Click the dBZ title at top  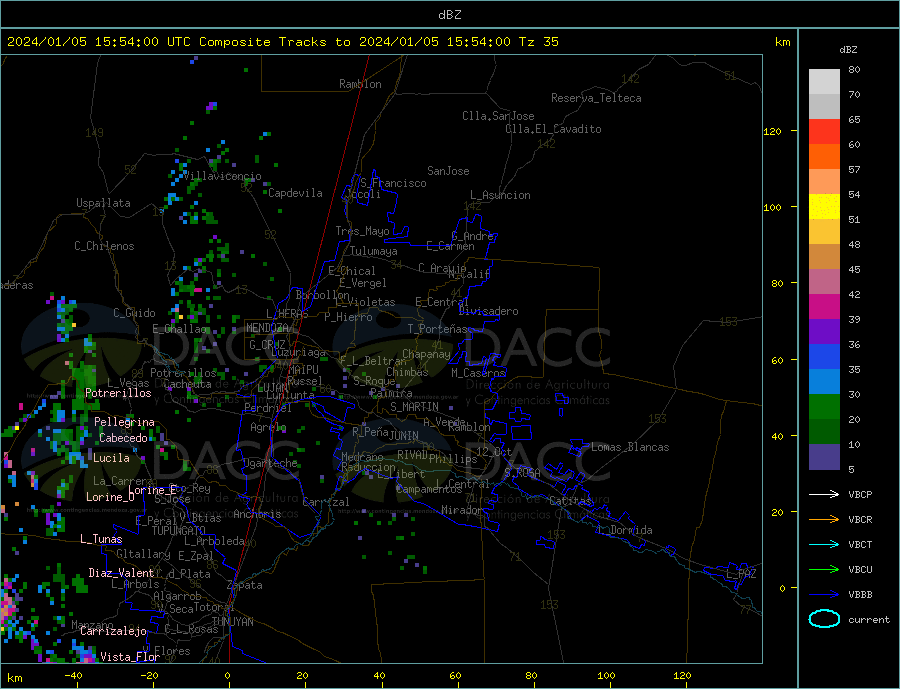tap(449, 15)
